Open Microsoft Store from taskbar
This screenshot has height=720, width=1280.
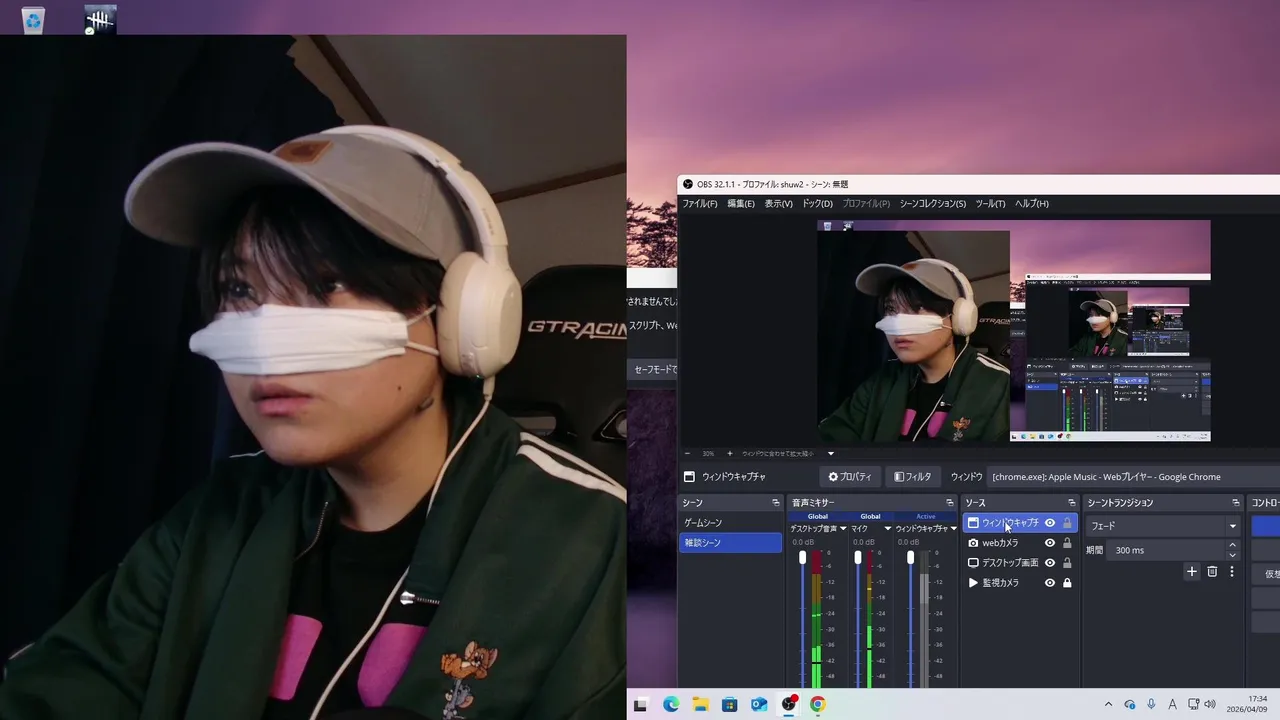[x=730, y=704]
